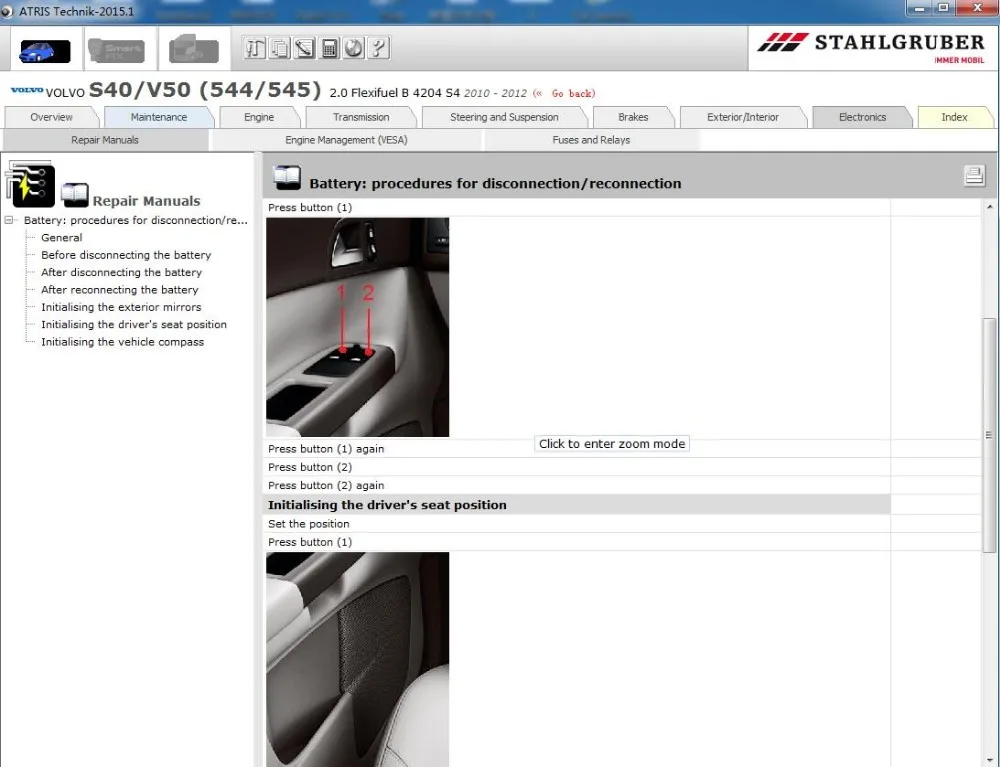This screenshot has height=767, width=1000.
Task: Click the electronics circuit icon in sidebar
Action: [29, 183]
